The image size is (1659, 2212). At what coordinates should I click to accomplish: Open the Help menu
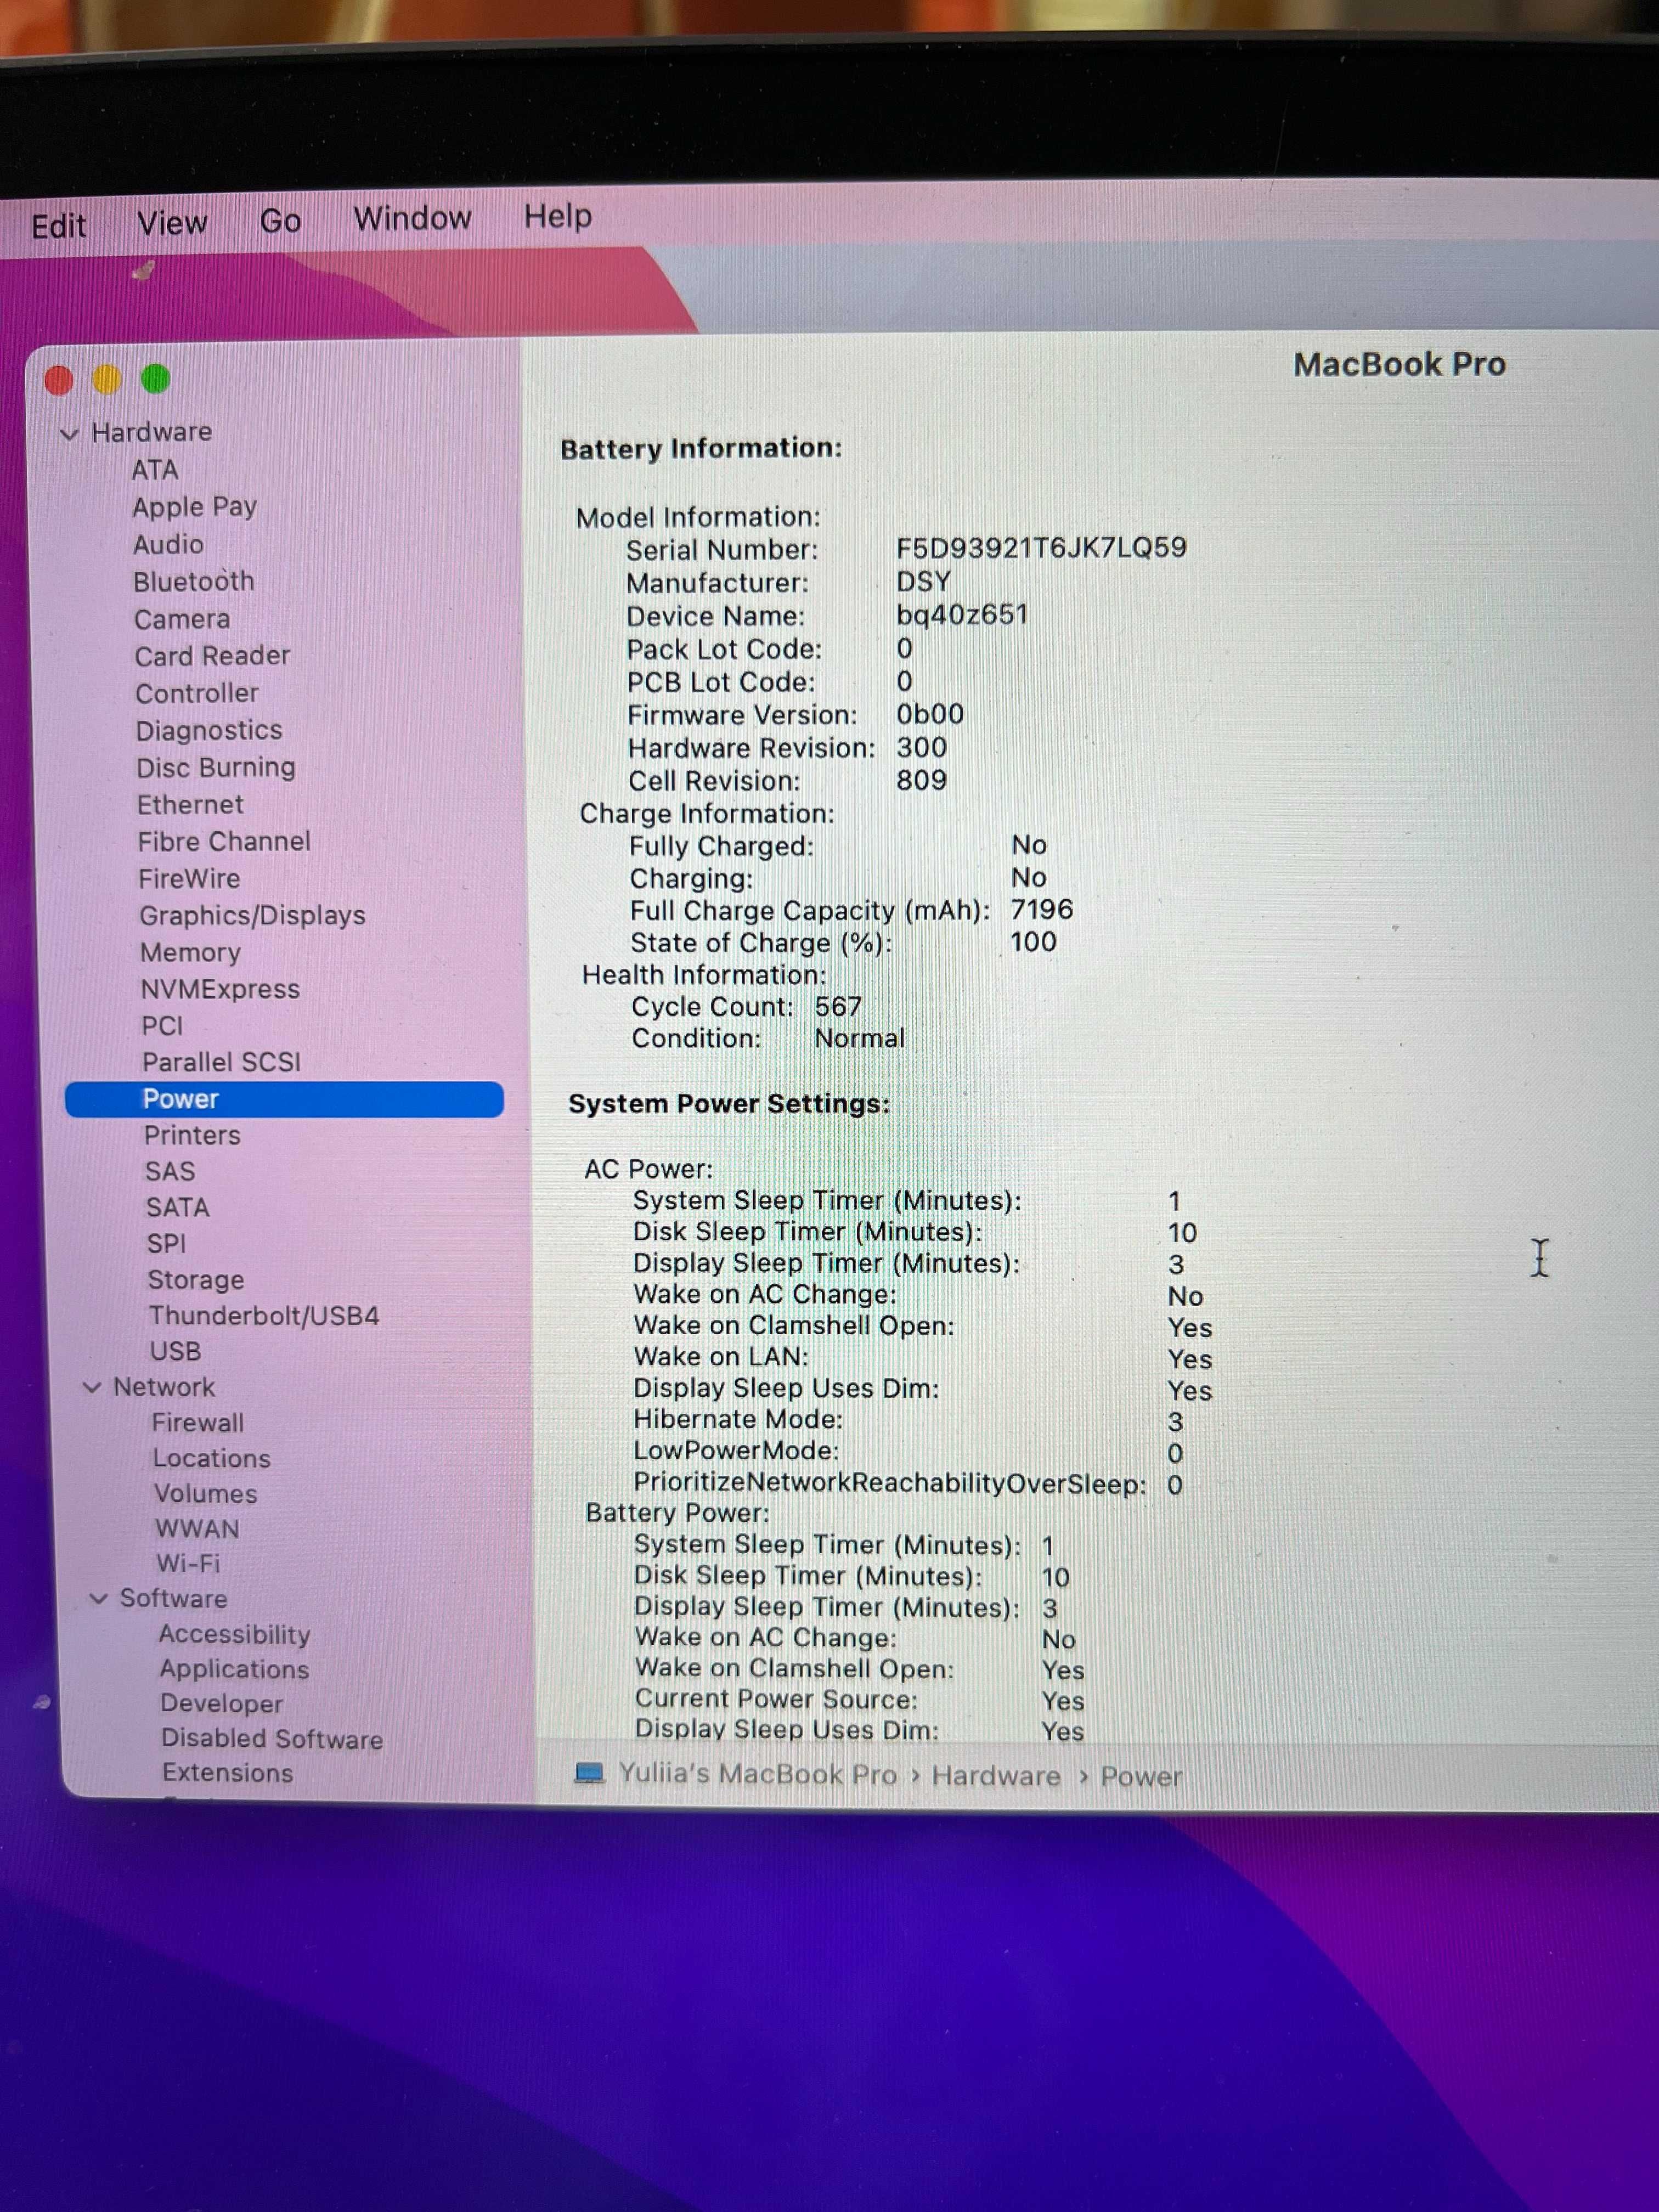pyautogui.click(x=557, y=216)
